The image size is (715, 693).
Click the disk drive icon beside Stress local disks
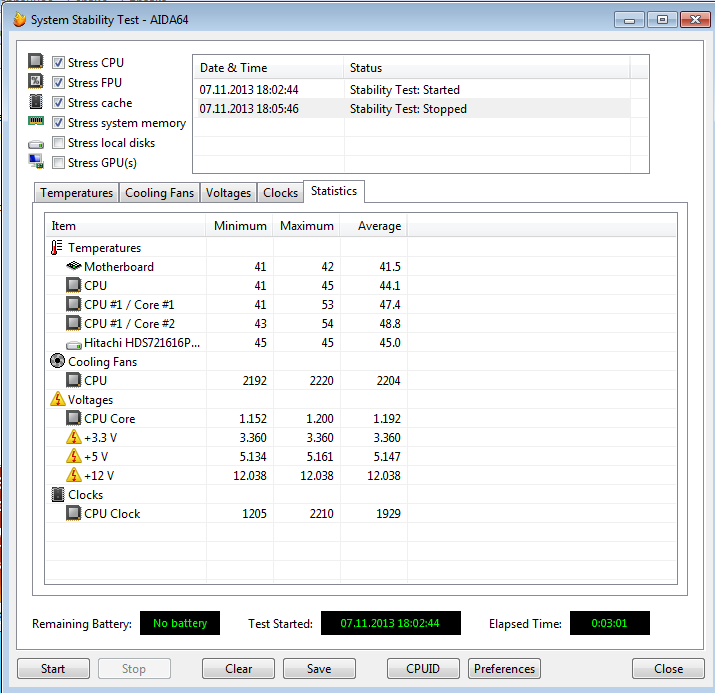pyautogui.click(x=36, y=145)
